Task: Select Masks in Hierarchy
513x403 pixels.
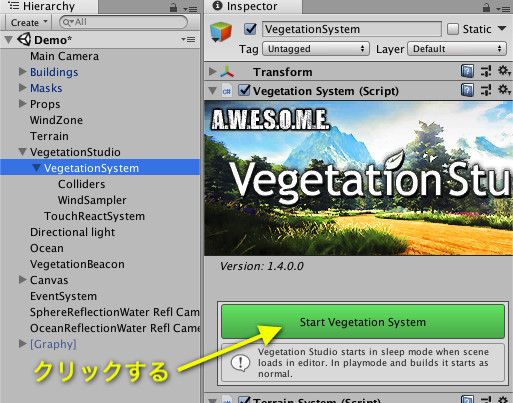Action: click(46, 88)
